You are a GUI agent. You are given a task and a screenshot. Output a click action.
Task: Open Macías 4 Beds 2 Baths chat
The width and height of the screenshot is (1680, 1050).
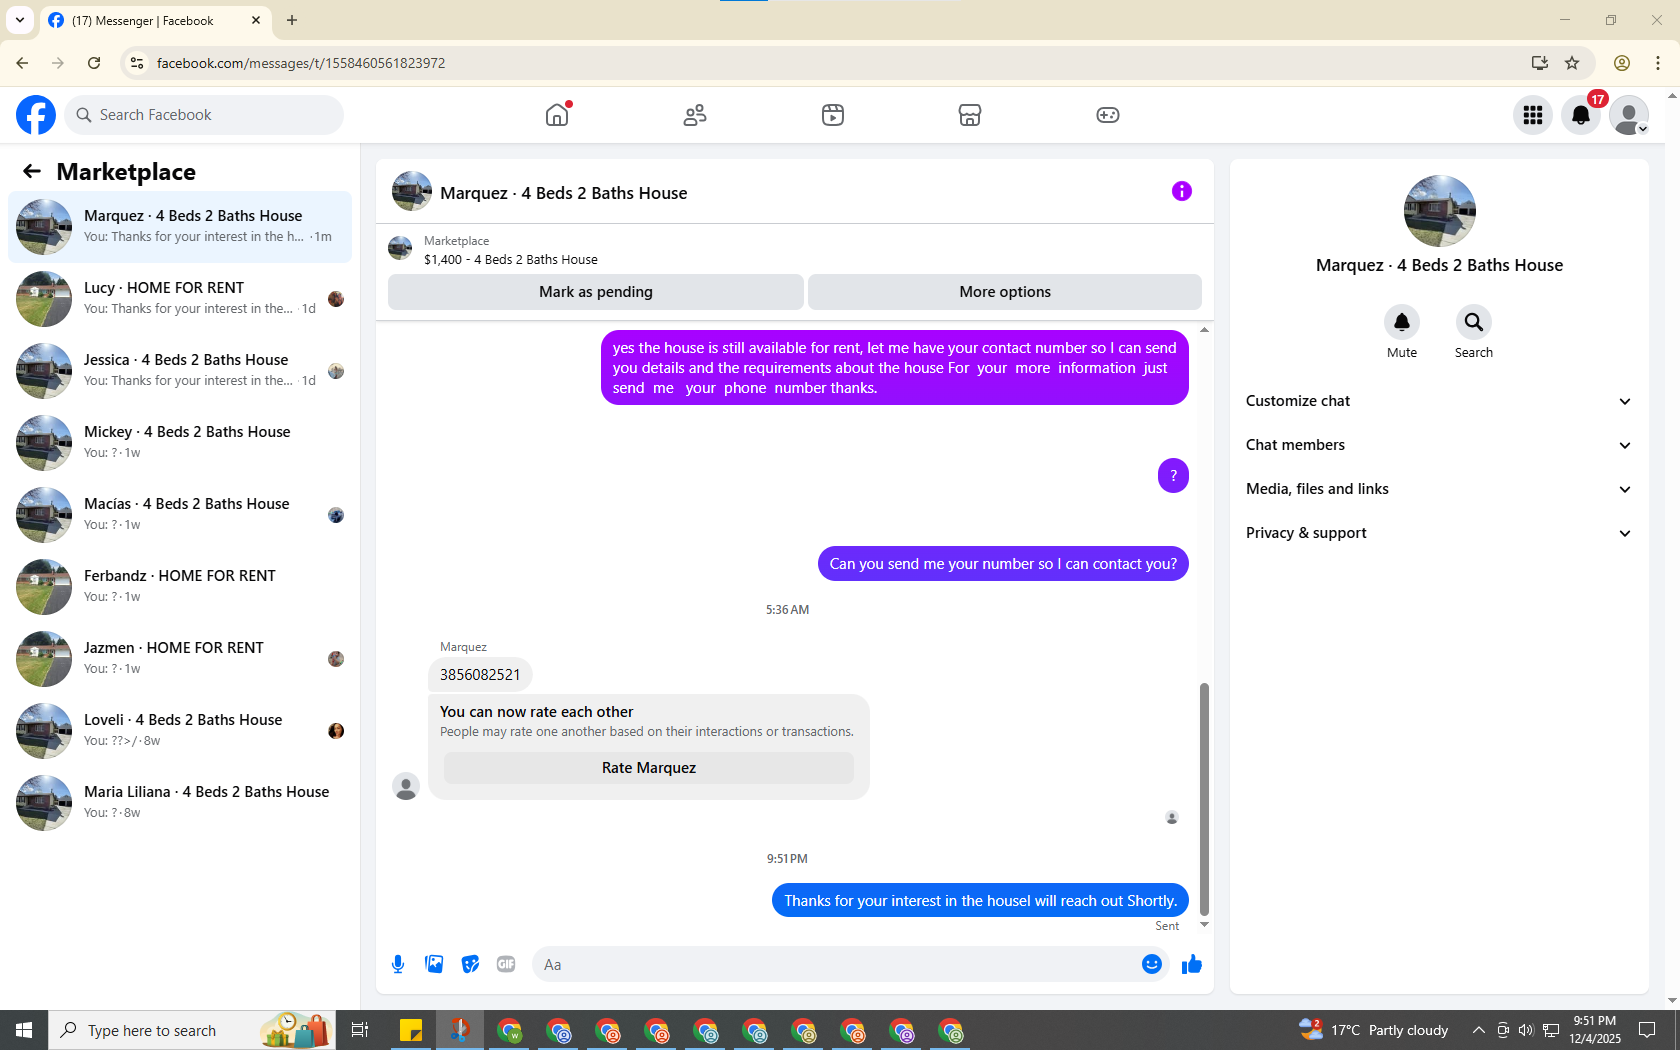pyautogui.click(x=180, y=515)
